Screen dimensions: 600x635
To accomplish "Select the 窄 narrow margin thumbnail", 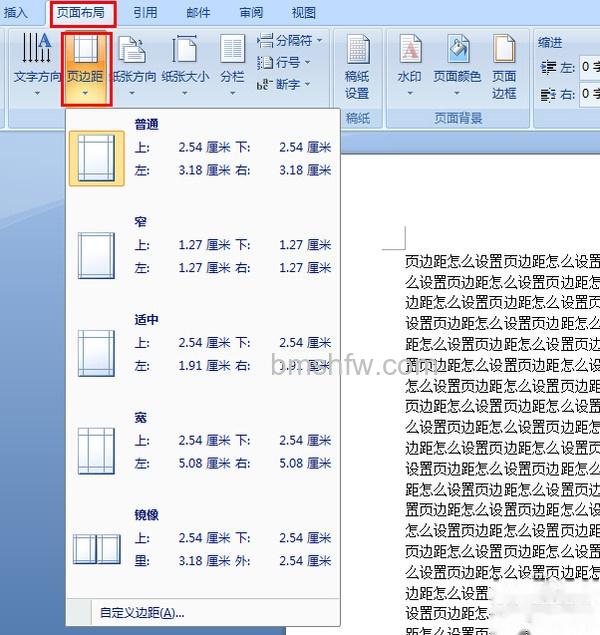I will 96,256.
